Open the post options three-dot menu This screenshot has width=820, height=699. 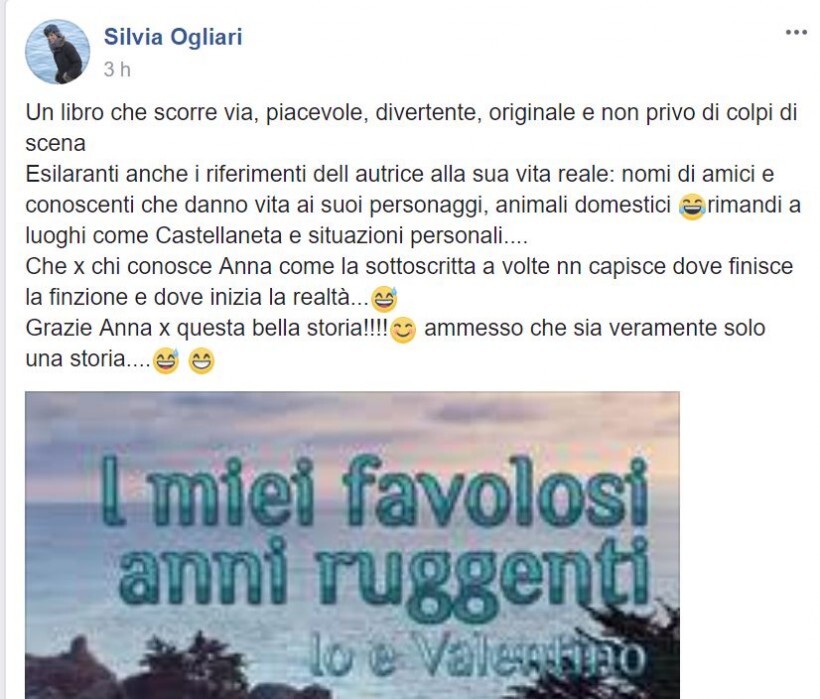(x=796, y=32)
